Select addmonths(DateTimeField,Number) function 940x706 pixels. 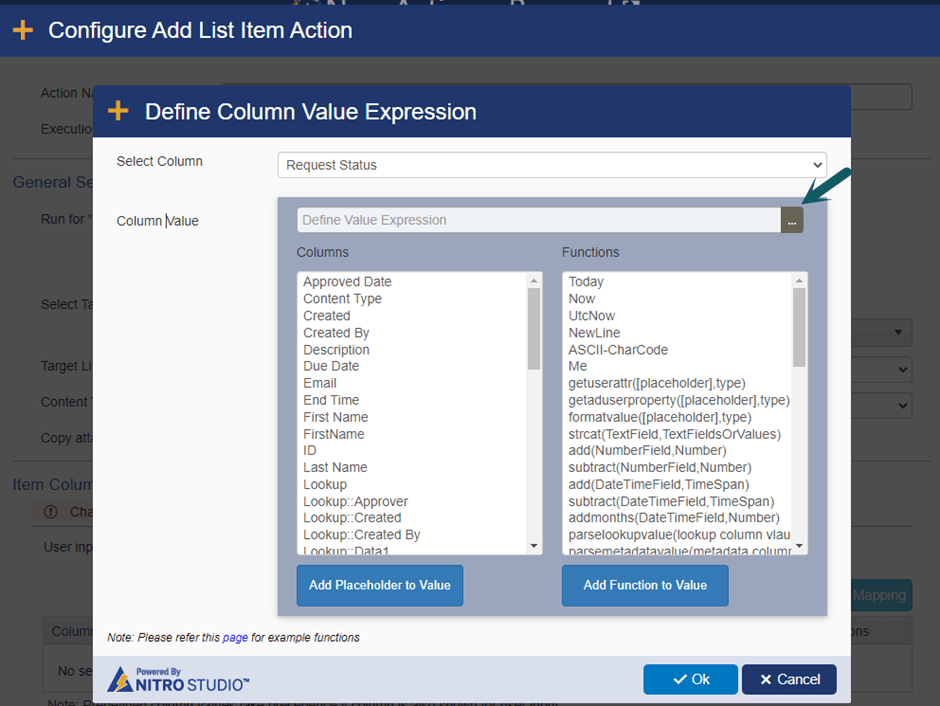click(x=673, y=518)
